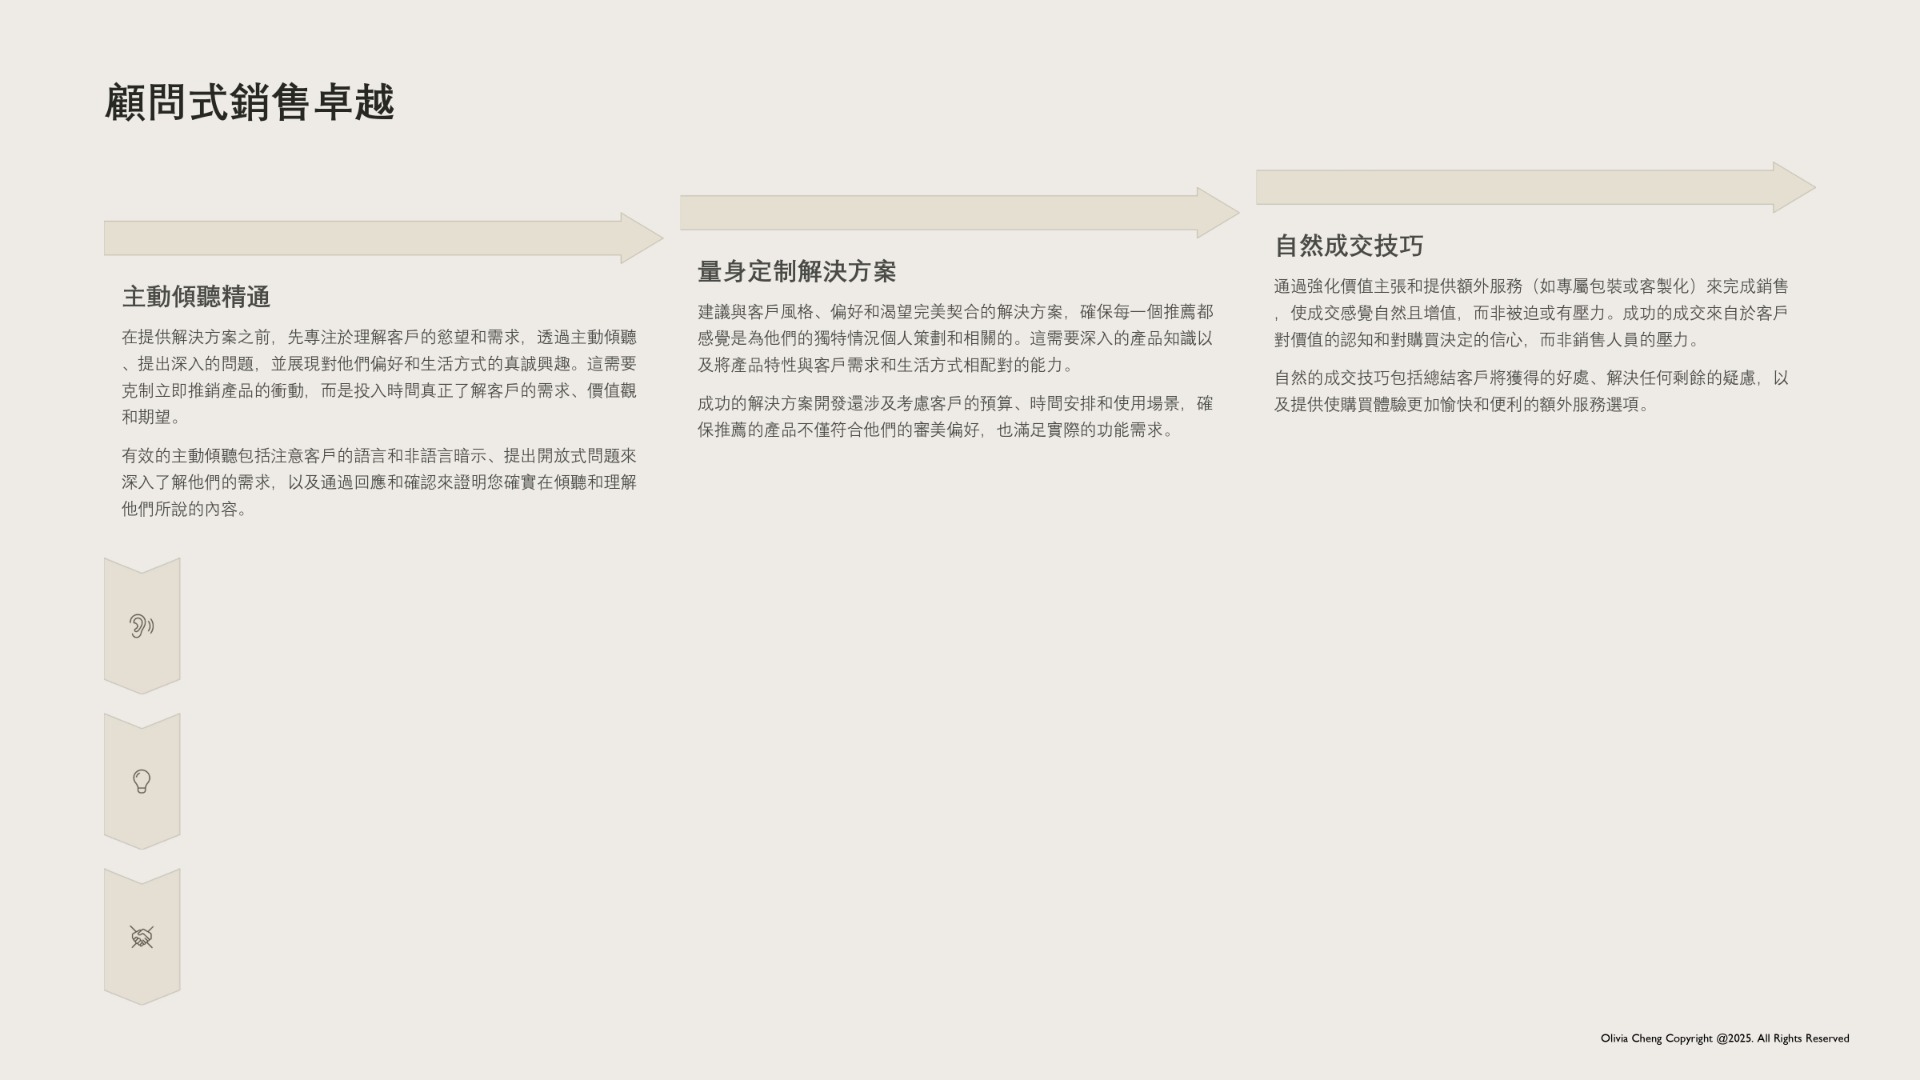Click the paragraph starting 成功的解決方案開發
Image resolution: width=1920 pixels, height=1080 pixels.
954,417
